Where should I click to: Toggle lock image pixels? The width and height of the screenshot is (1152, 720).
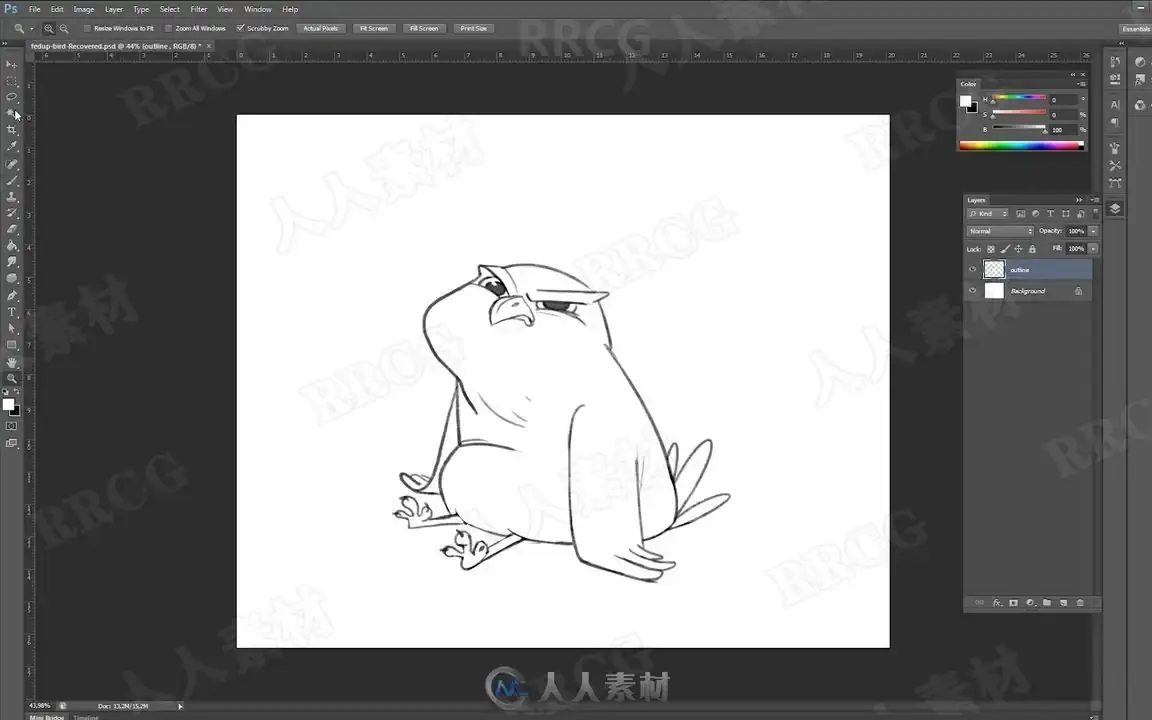(1005, 249)
